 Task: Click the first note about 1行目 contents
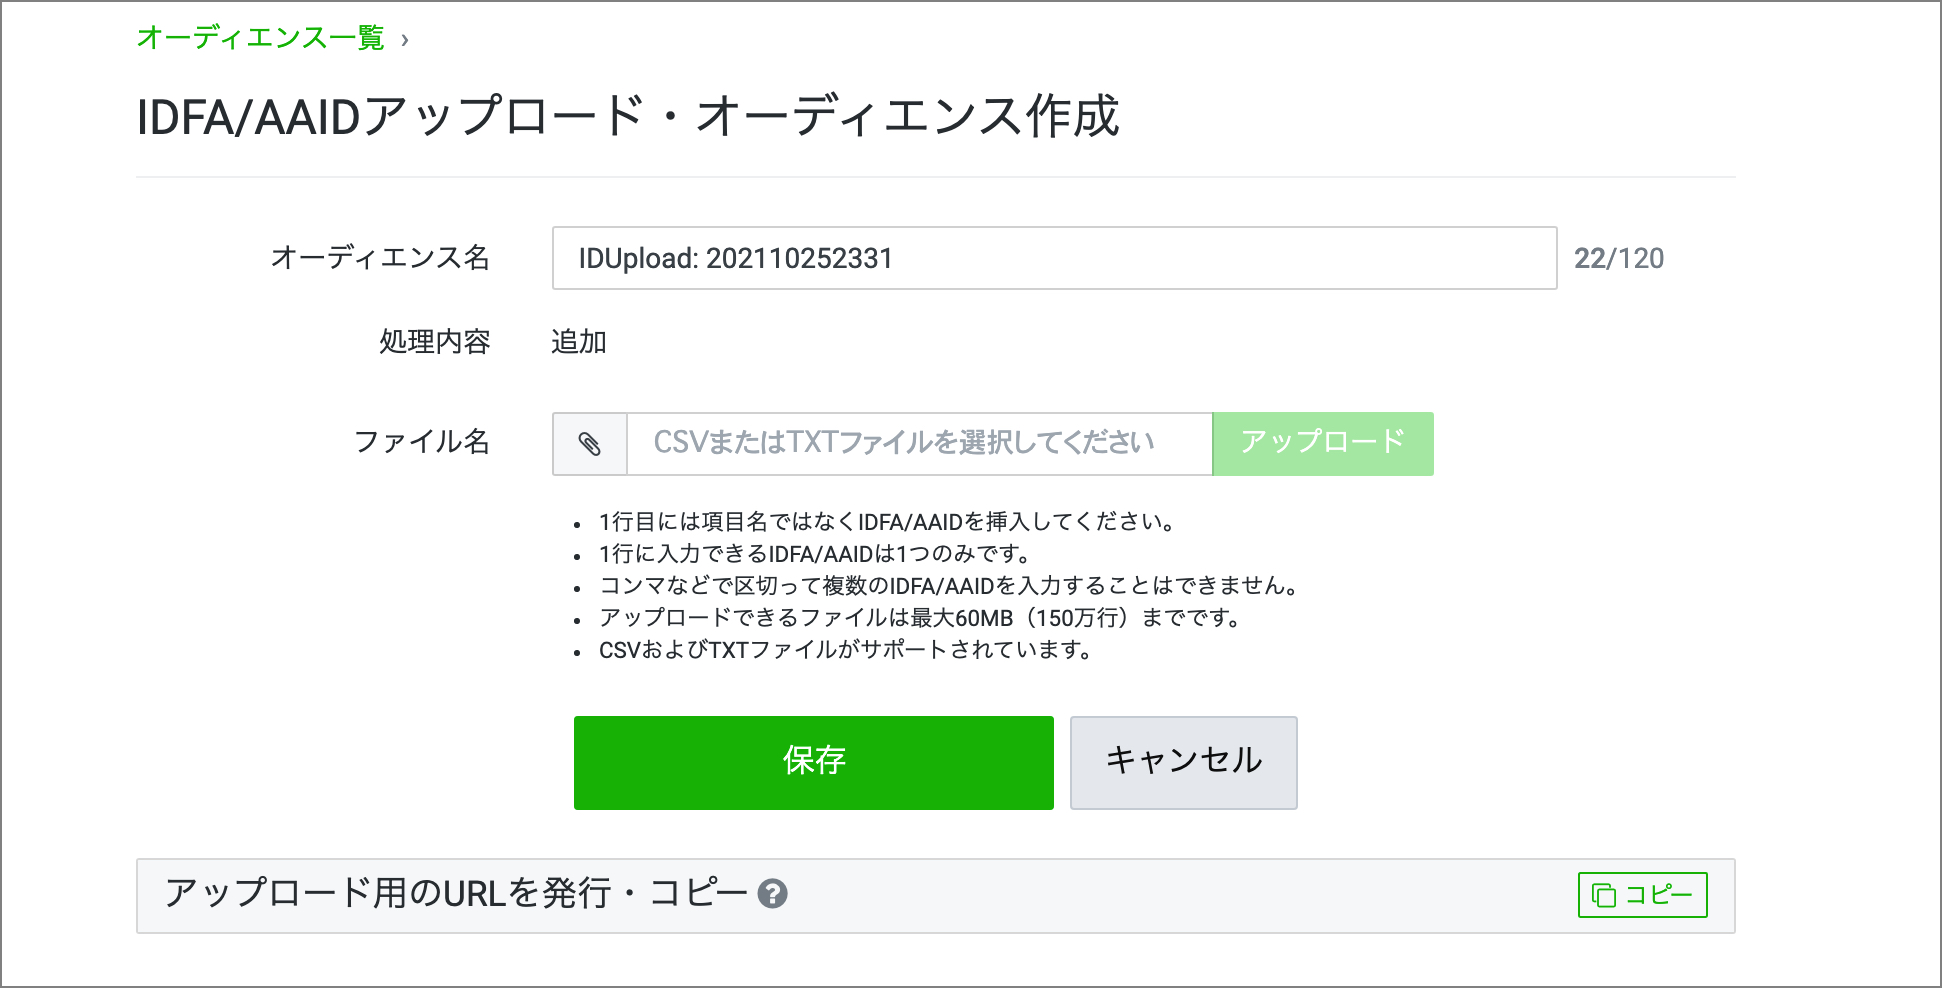tap(887, 522)
